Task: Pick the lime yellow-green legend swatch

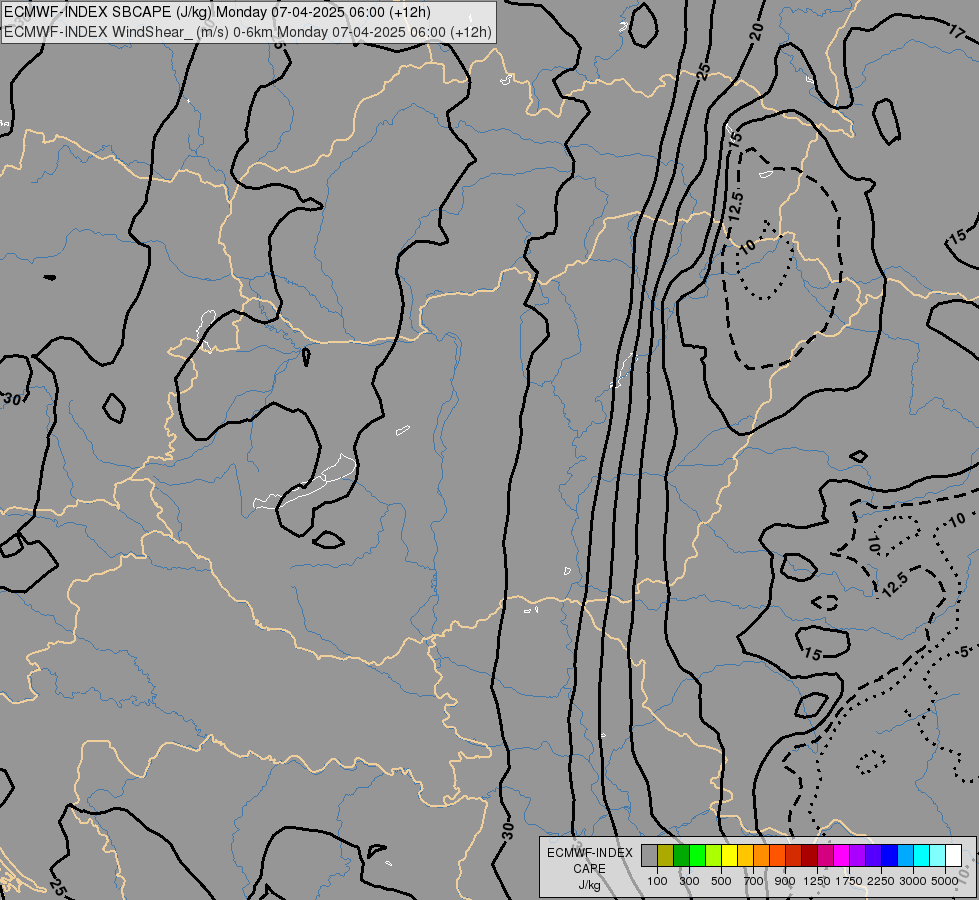Action: [714, 856]
